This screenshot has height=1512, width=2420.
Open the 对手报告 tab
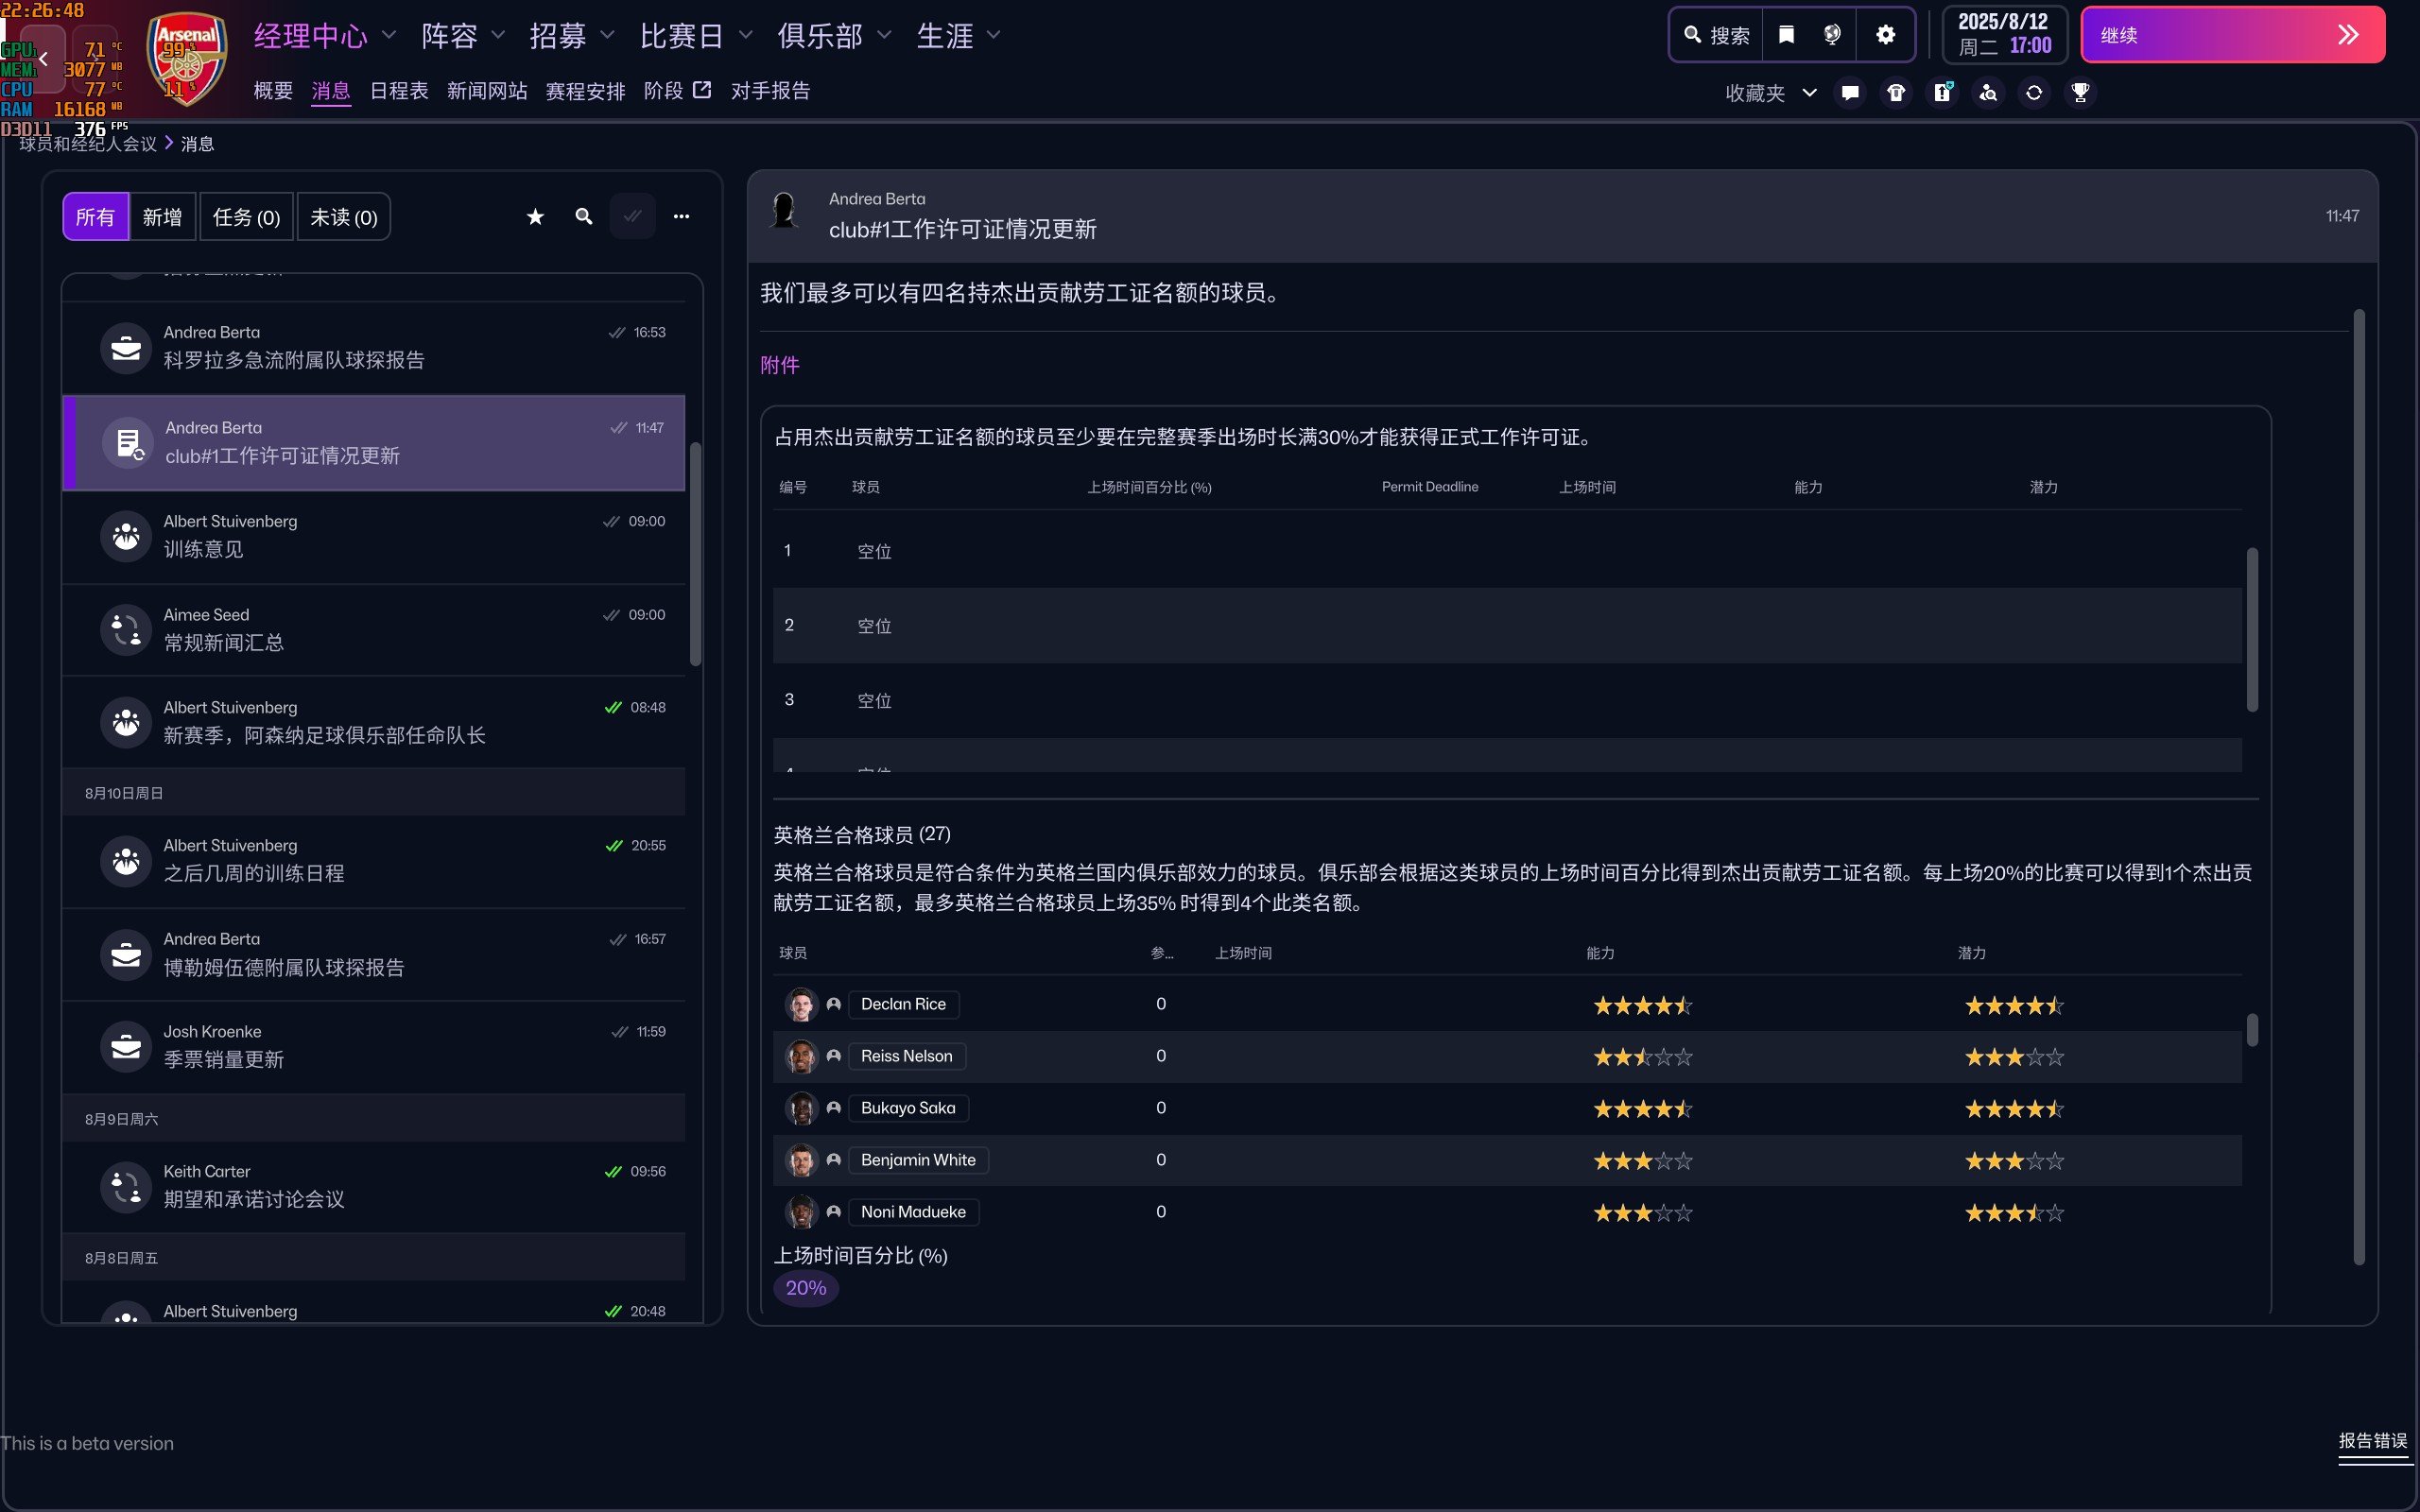click(x=770, y=91)
